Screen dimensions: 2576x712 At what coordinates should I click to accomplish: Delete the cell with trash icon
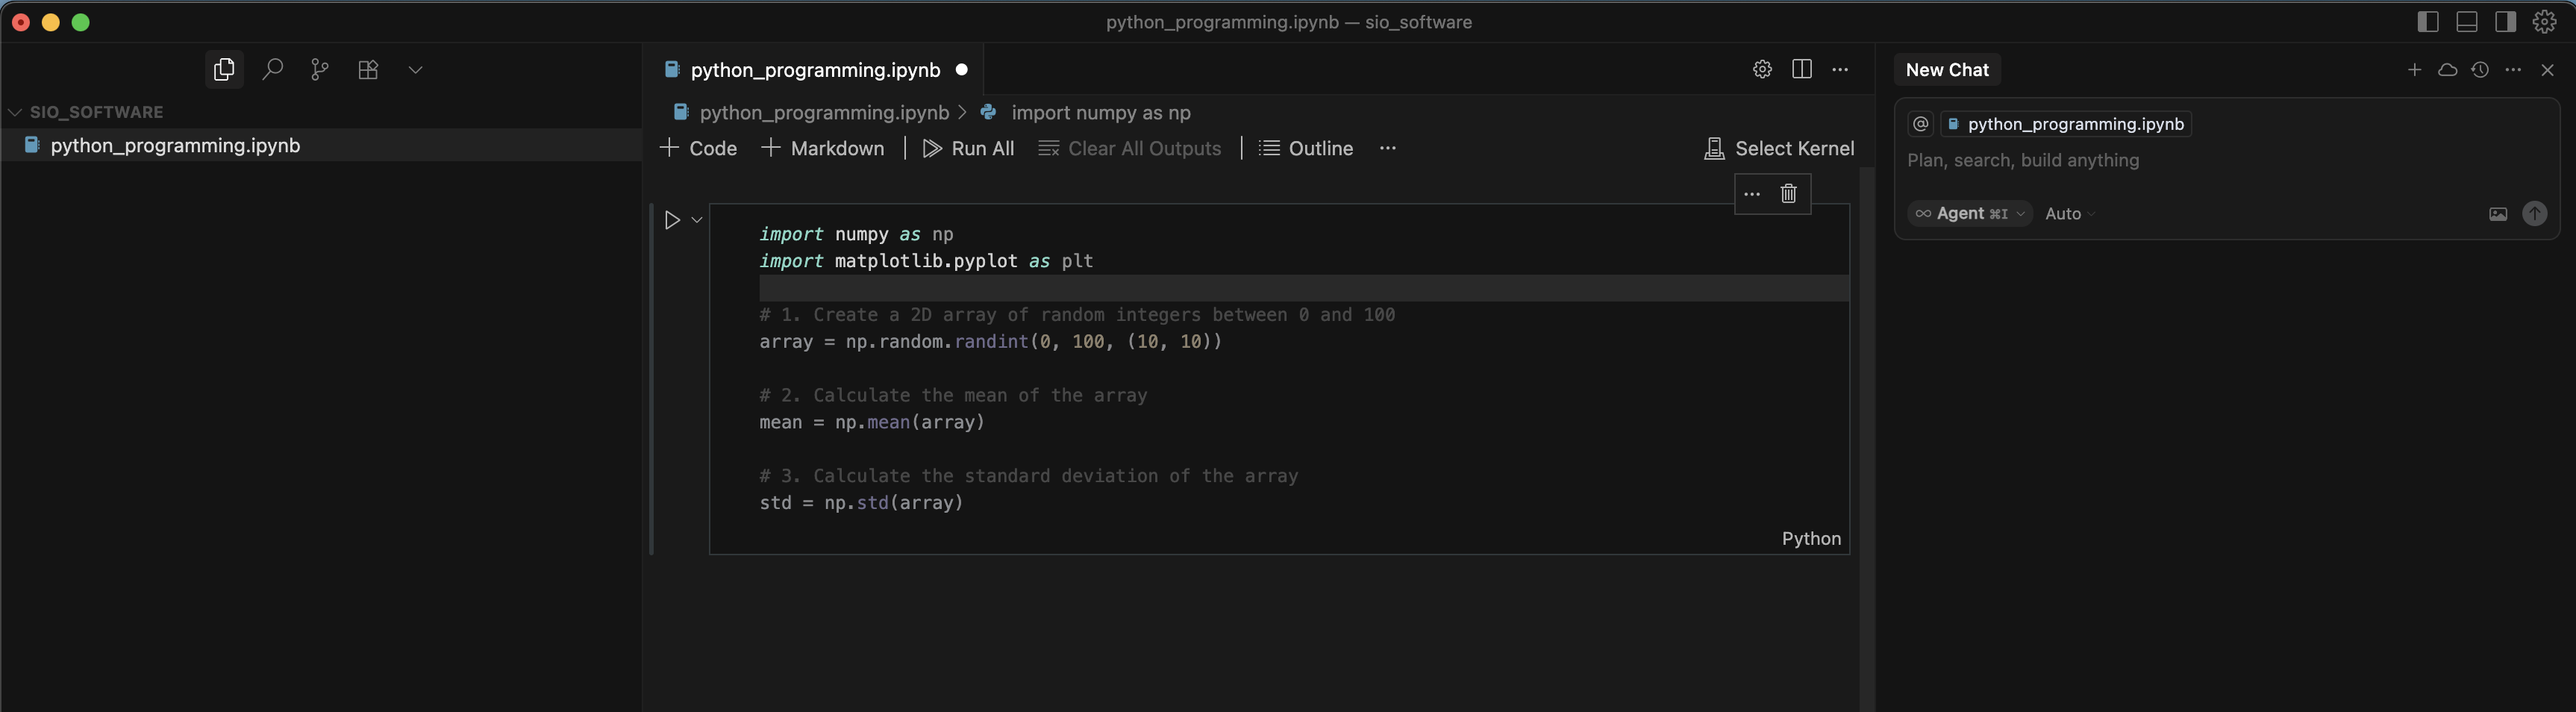click(1788, 194)
